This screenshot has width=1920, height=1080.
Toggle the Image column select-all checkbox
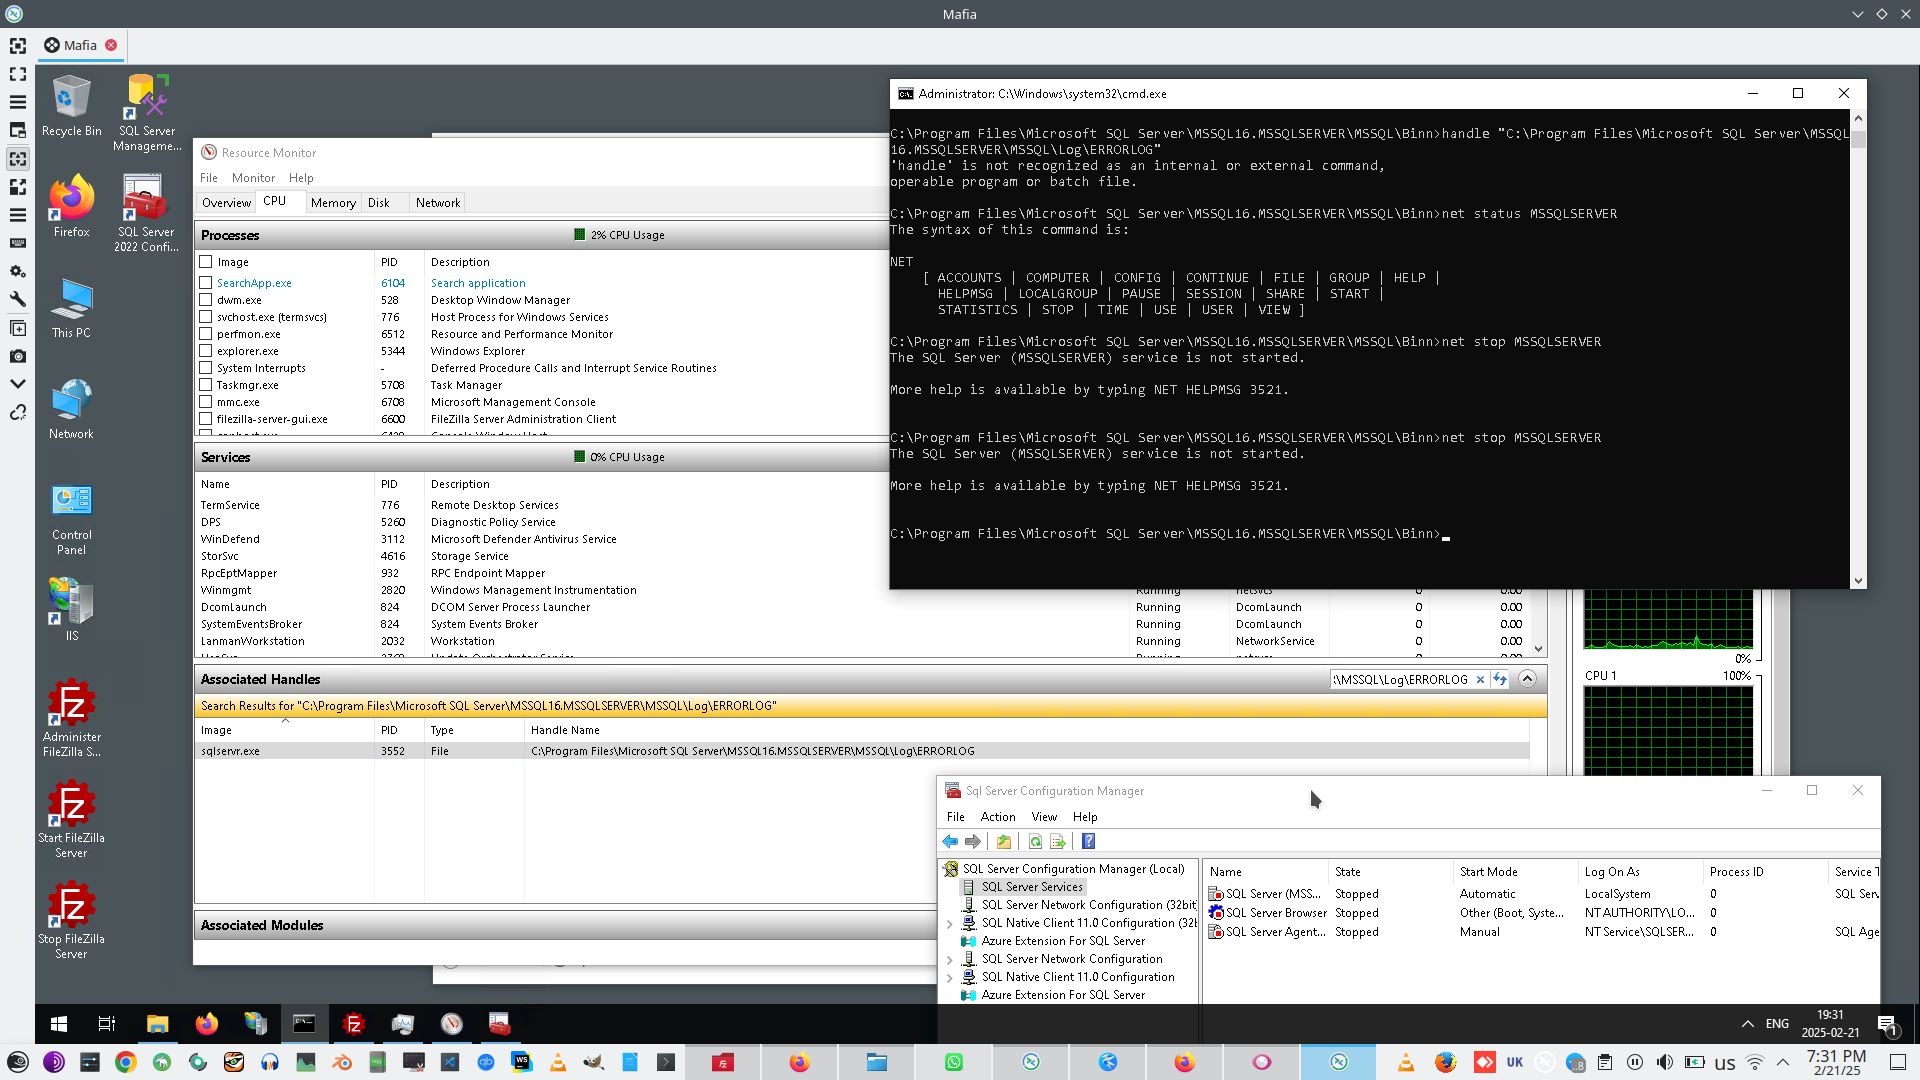click(206, 262)
